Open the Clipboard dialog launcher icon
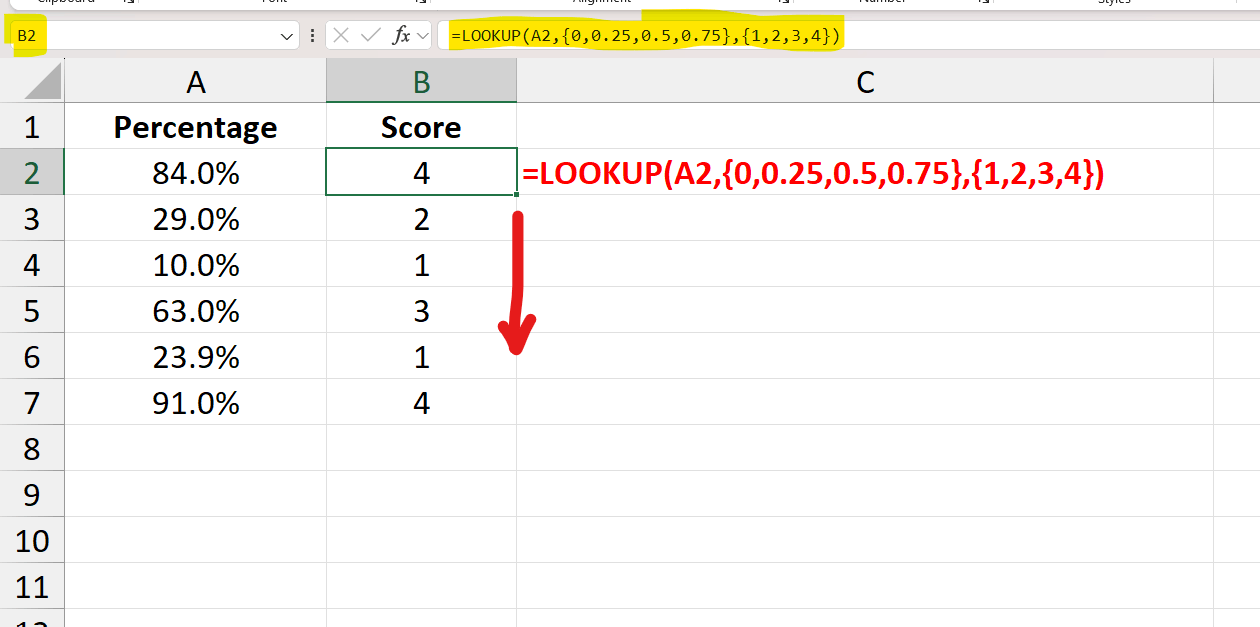Image resolution: width=1260 pixels, height=627 pixels. (x=127, y=3)
